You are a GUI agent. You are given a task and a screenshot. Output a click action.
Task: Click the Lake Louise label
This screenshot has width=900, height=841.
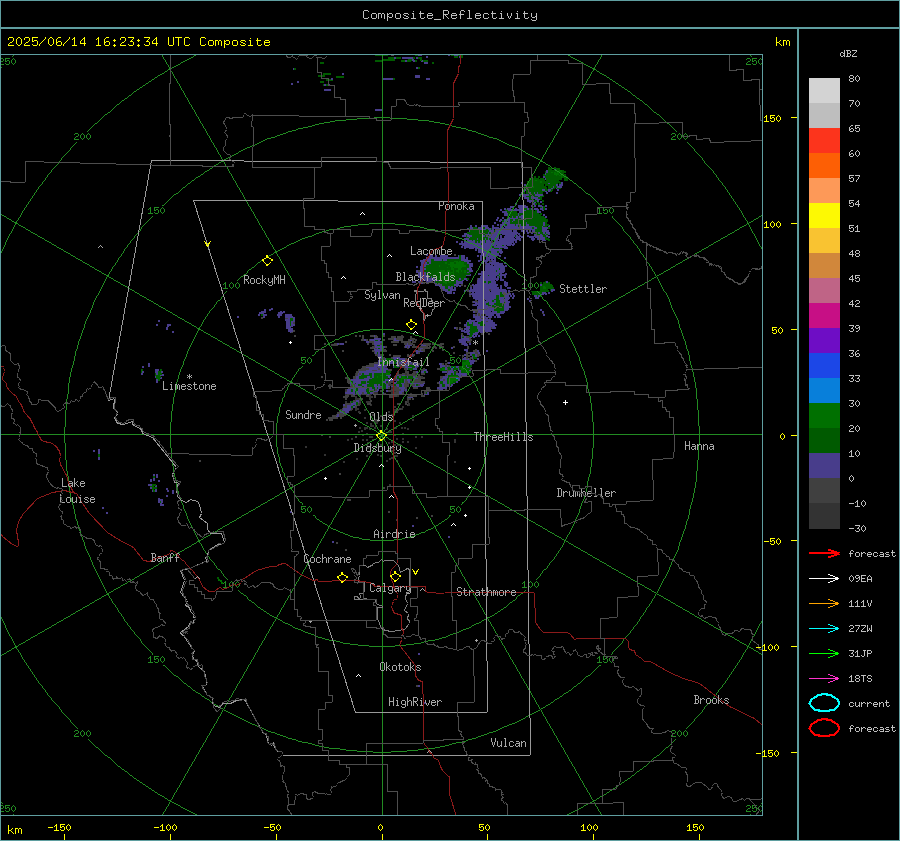77,491
